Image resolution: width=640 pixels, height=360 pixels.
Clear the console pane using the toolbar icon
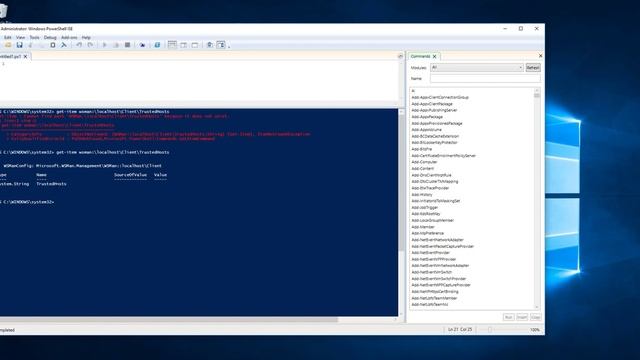click(x=64, y=45)
